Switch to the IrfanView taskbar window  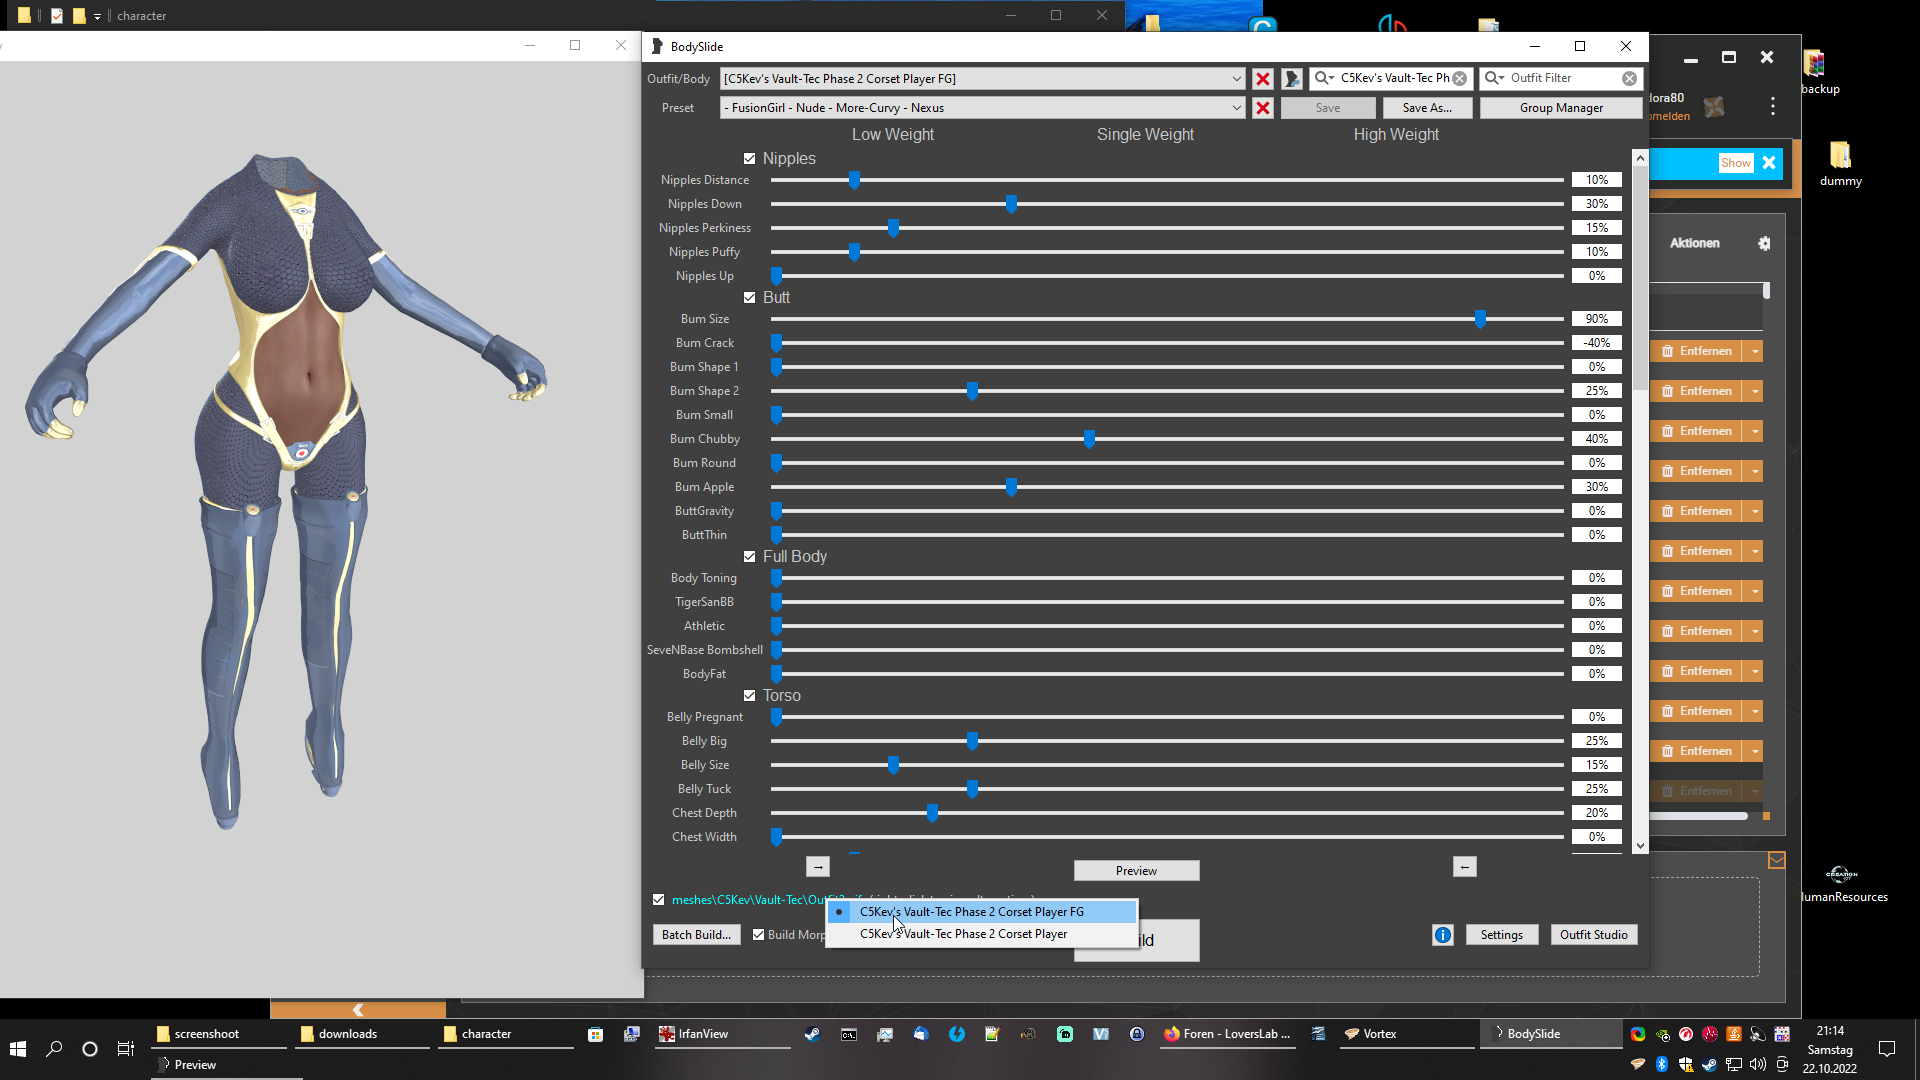click(x=722, y=1034)
